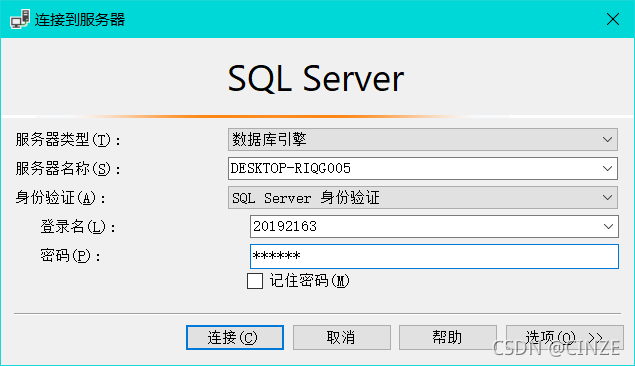Click the server connection icon in title bar
The width and height of the screenshot is (635, 366).
(x=20, y=19)
